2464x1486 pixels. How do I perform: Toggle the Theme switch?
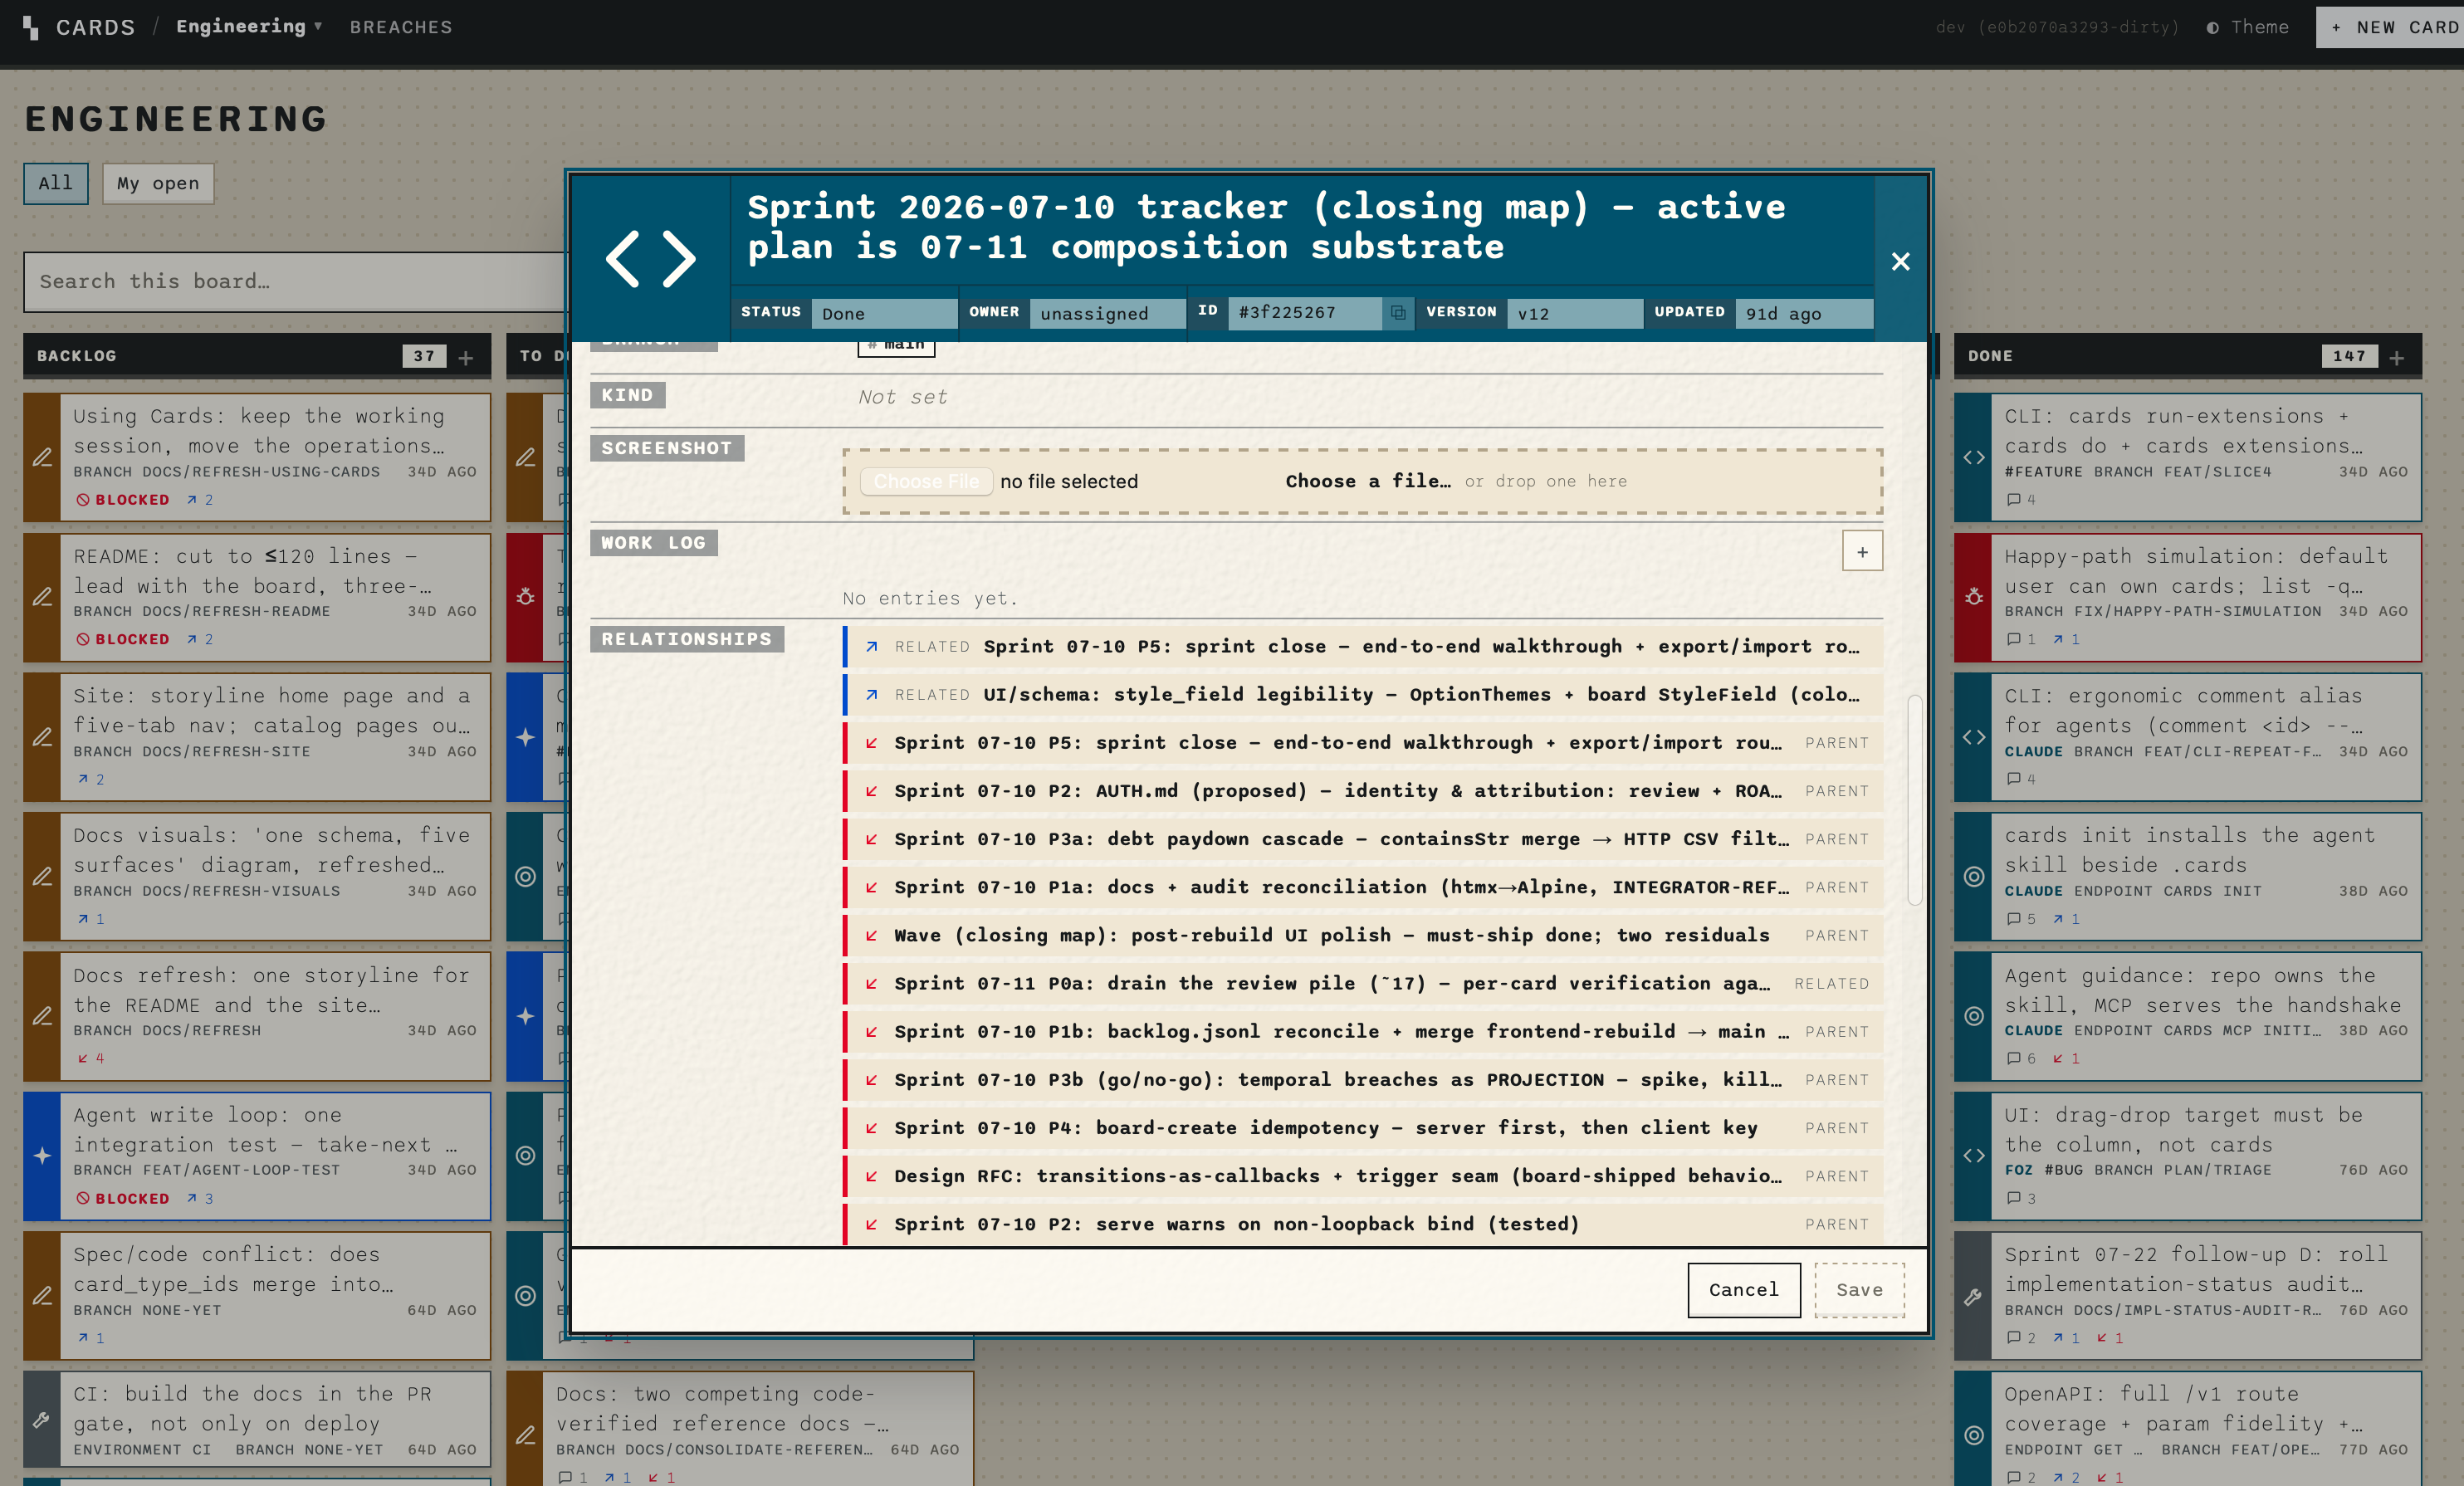tap(2248, 27)
